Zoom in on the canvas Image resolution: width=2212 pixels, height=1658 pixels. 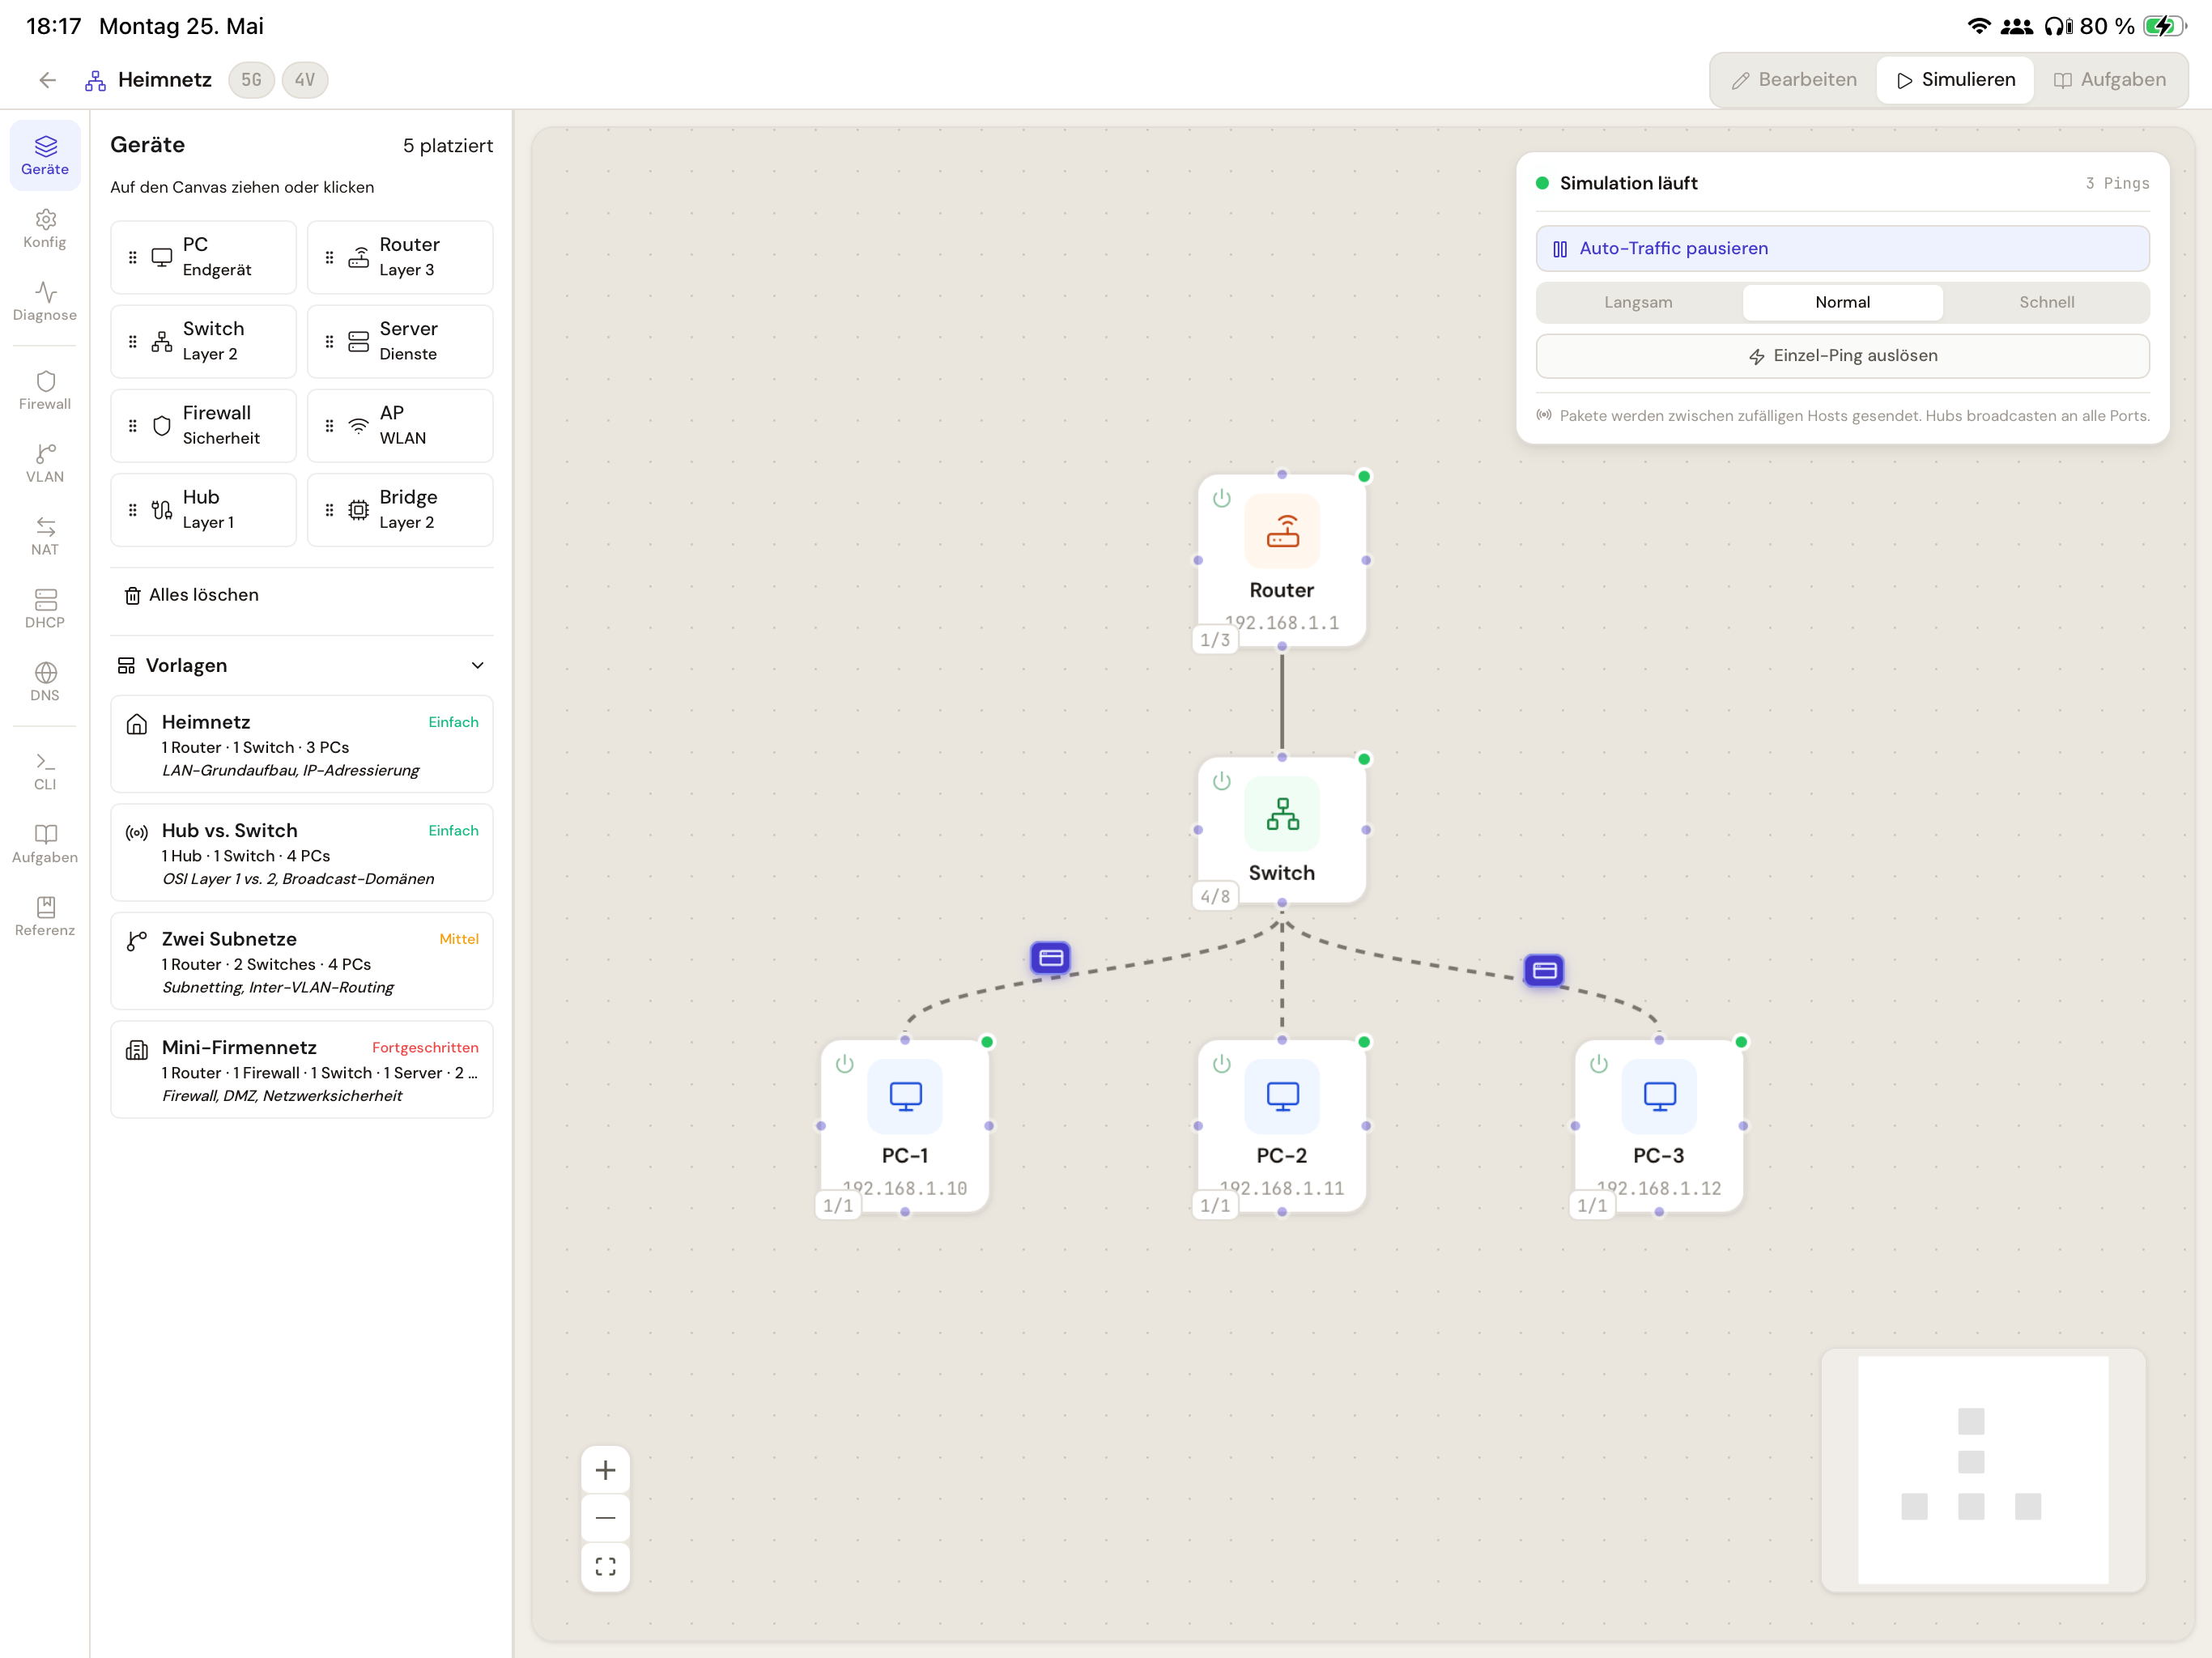[x=605, y=1470]
